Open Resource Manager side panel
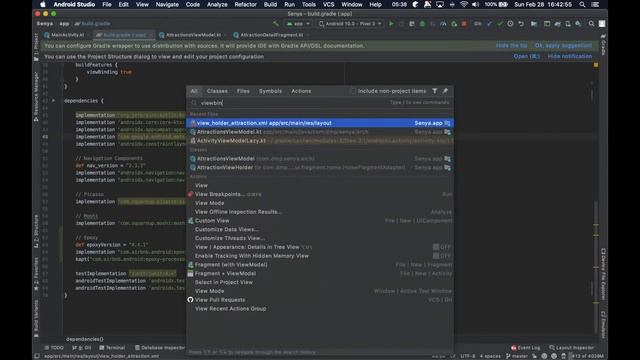 coord(36,97)
